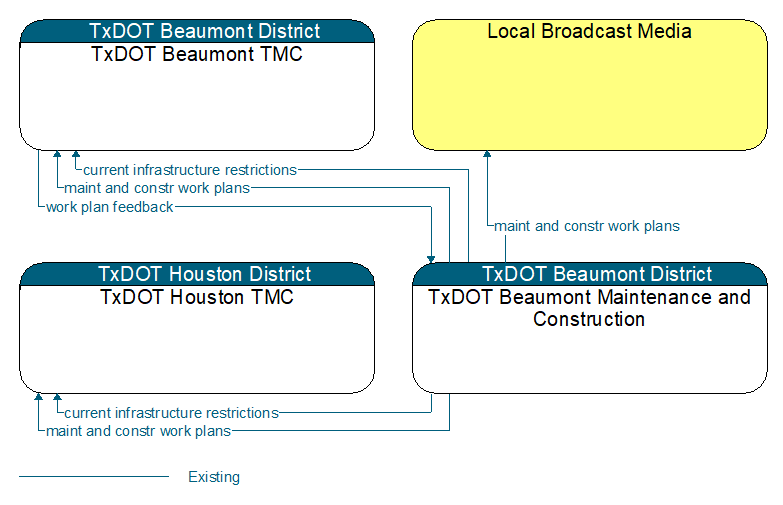
Task: Click 'maint and constr work plans' label under Houston TMC
Action: coord(138,431)
